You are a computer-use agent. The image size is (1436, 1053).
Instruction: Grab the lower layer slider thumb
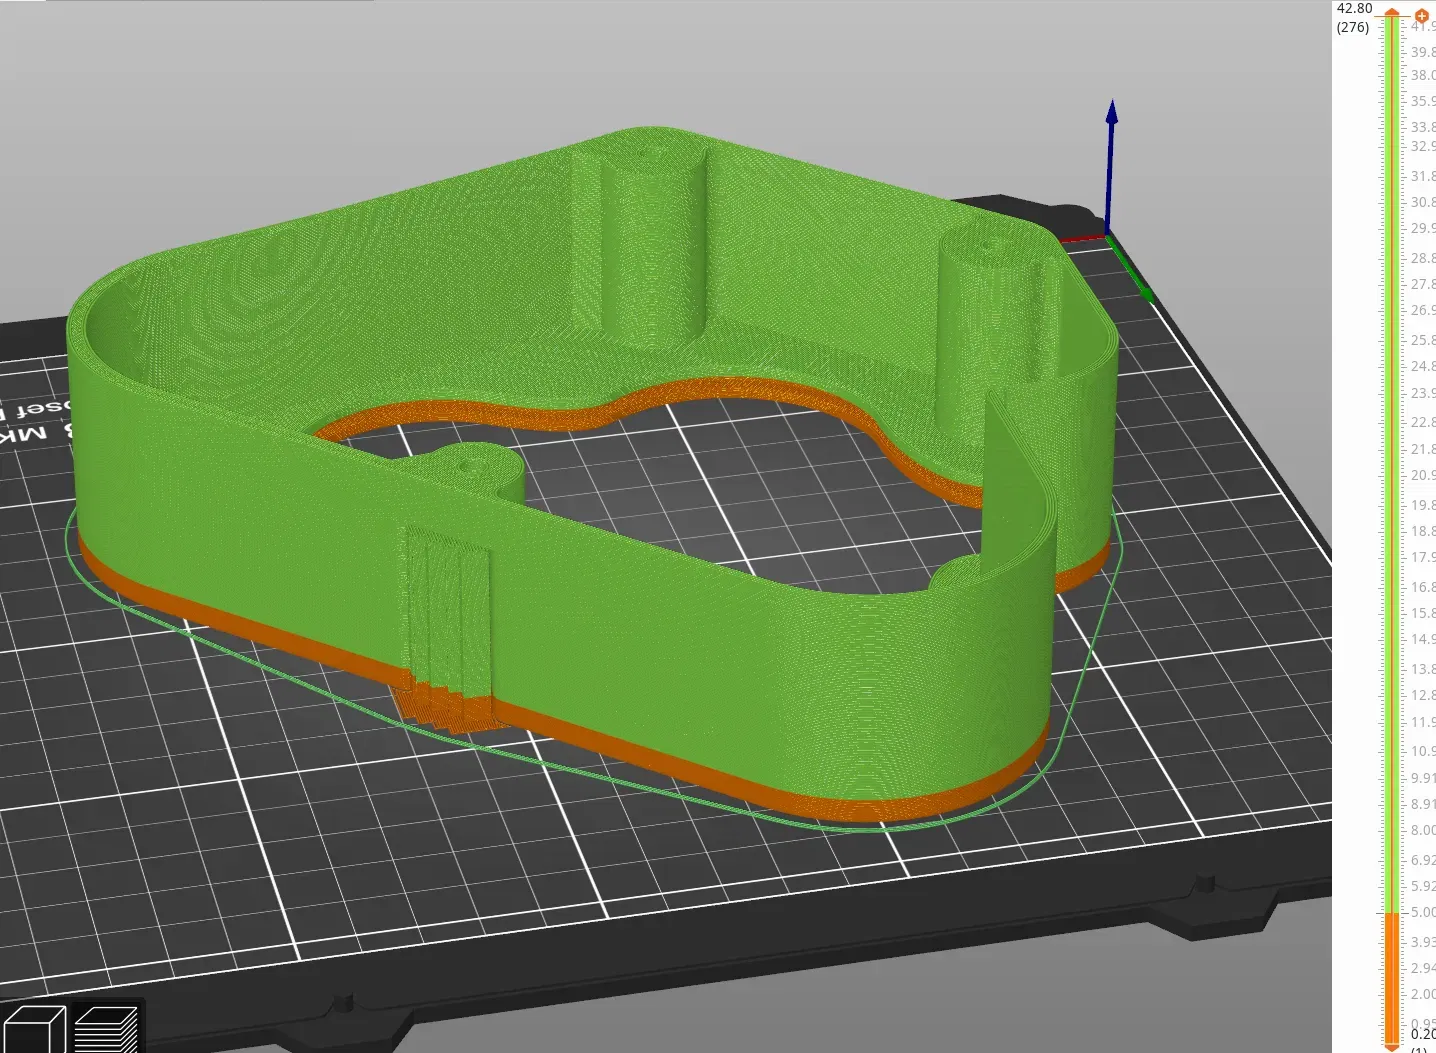click(x=1391, y=1046)
